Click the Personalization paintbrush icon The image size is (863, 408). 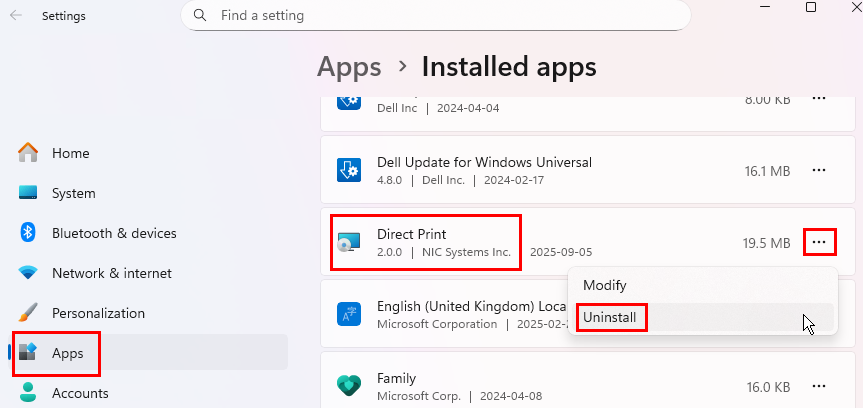pos(28,313)
